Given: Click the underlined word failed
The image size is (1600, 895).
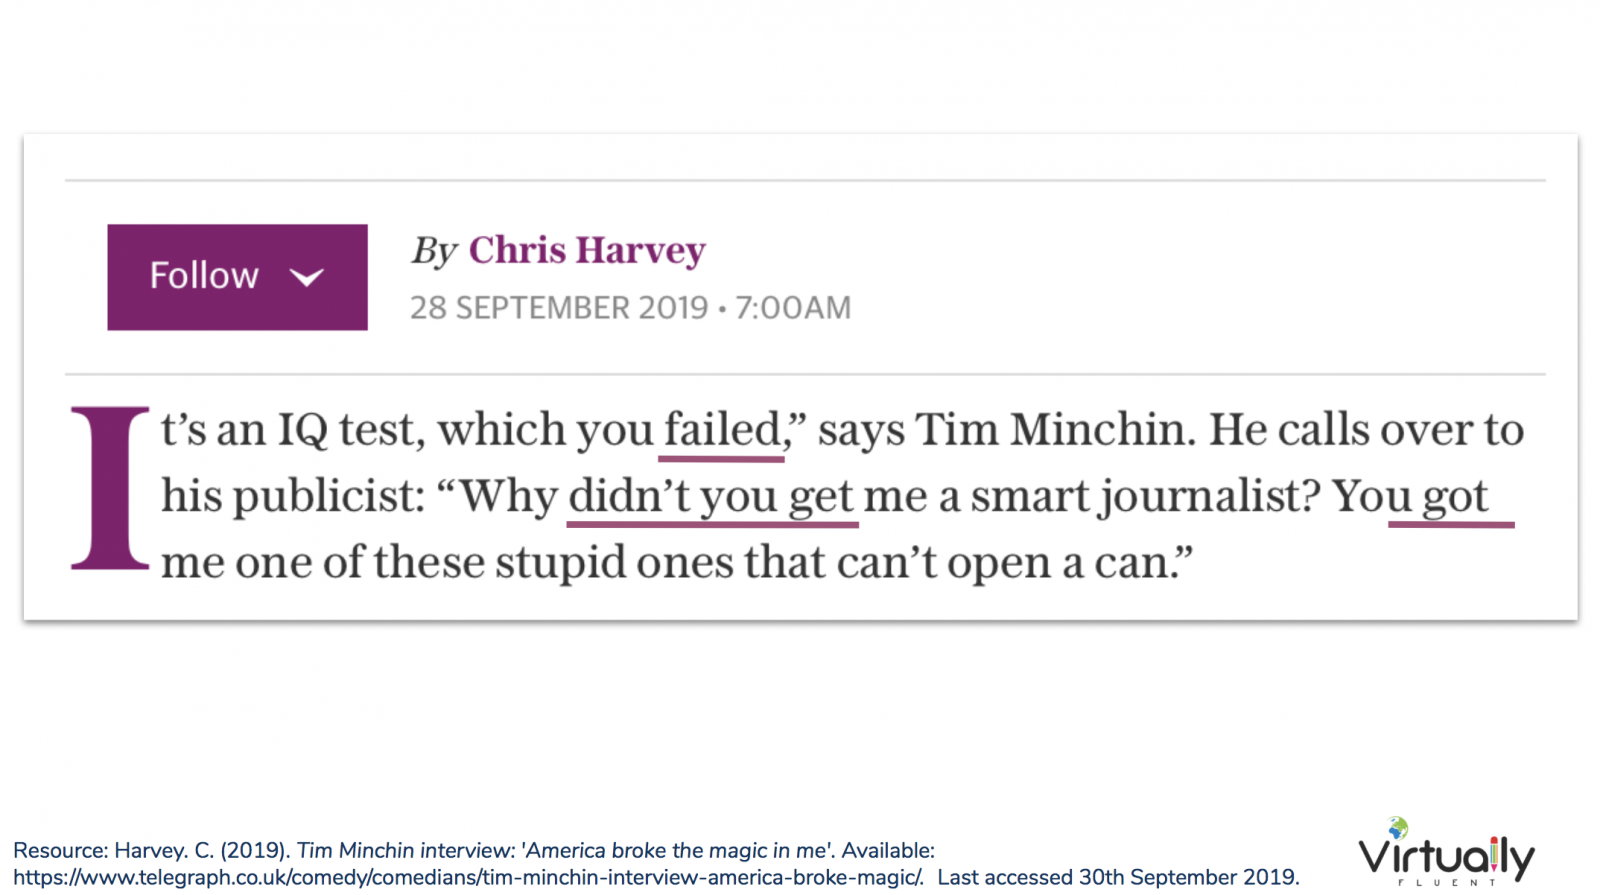Looking at the screenshot, I should pyautogui.click(x=721, y=430).
